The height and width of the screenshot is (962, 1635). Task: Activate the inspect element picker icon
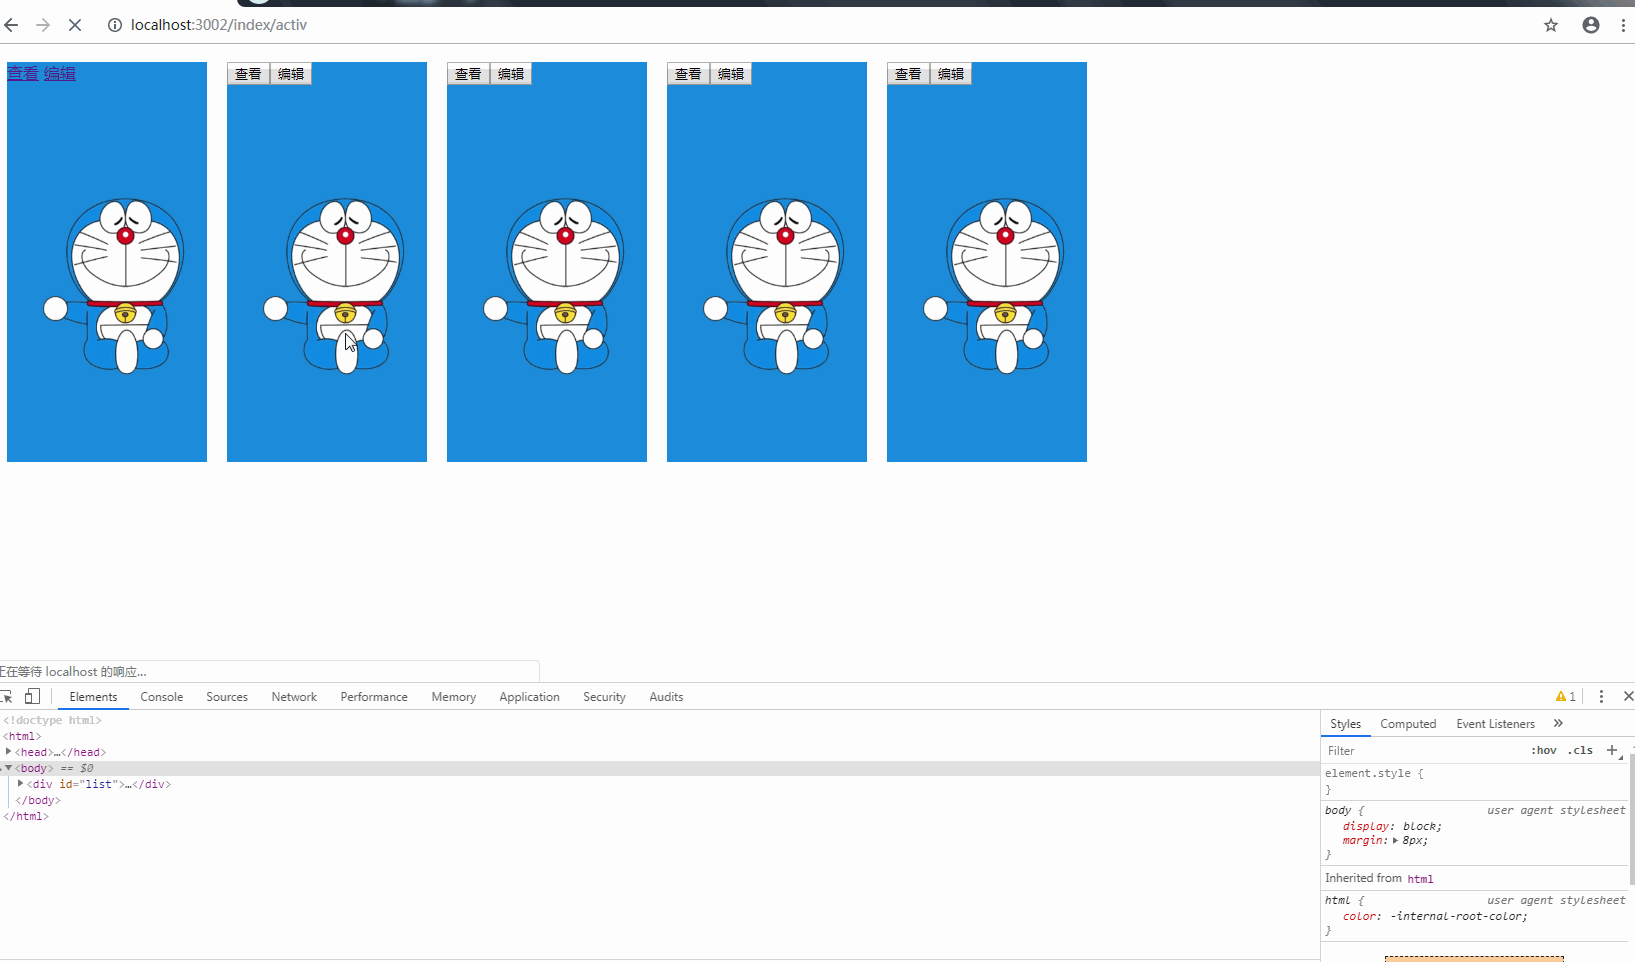[x=6, y=697]
